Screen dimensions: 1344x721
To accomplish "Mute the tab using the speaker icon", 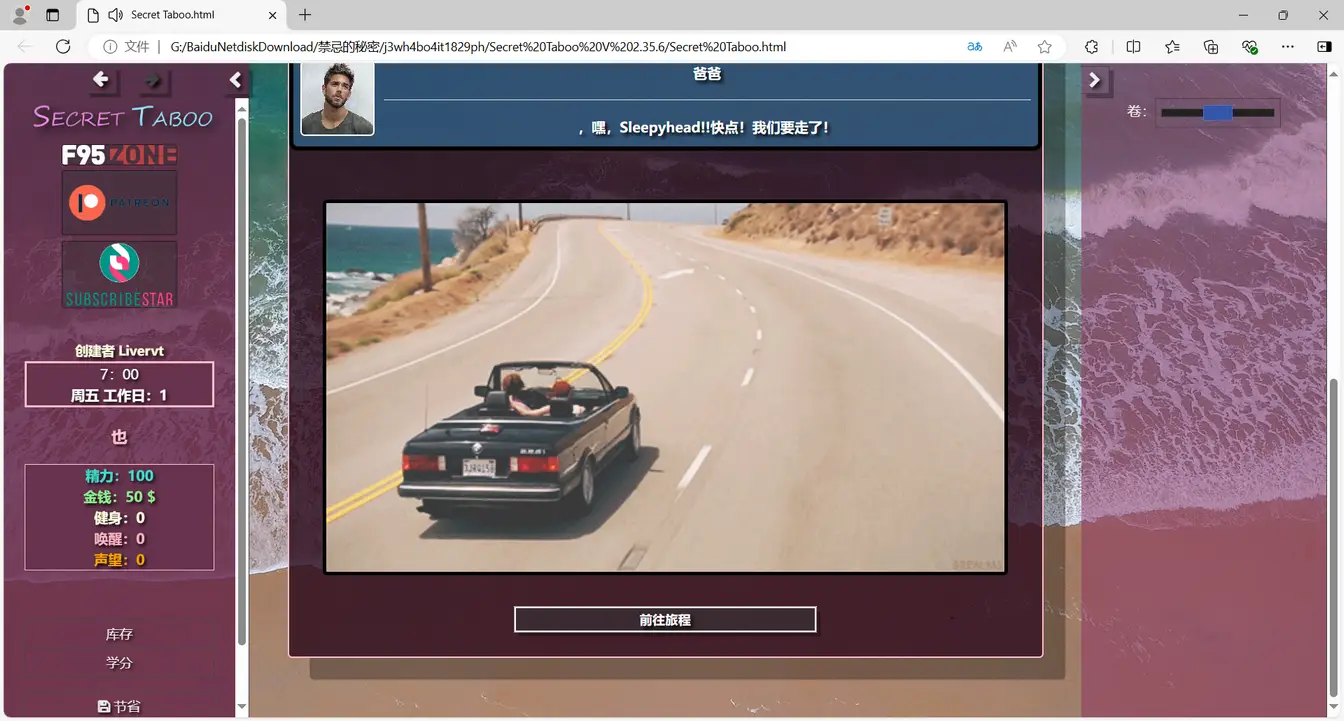I will coord(115,15).
